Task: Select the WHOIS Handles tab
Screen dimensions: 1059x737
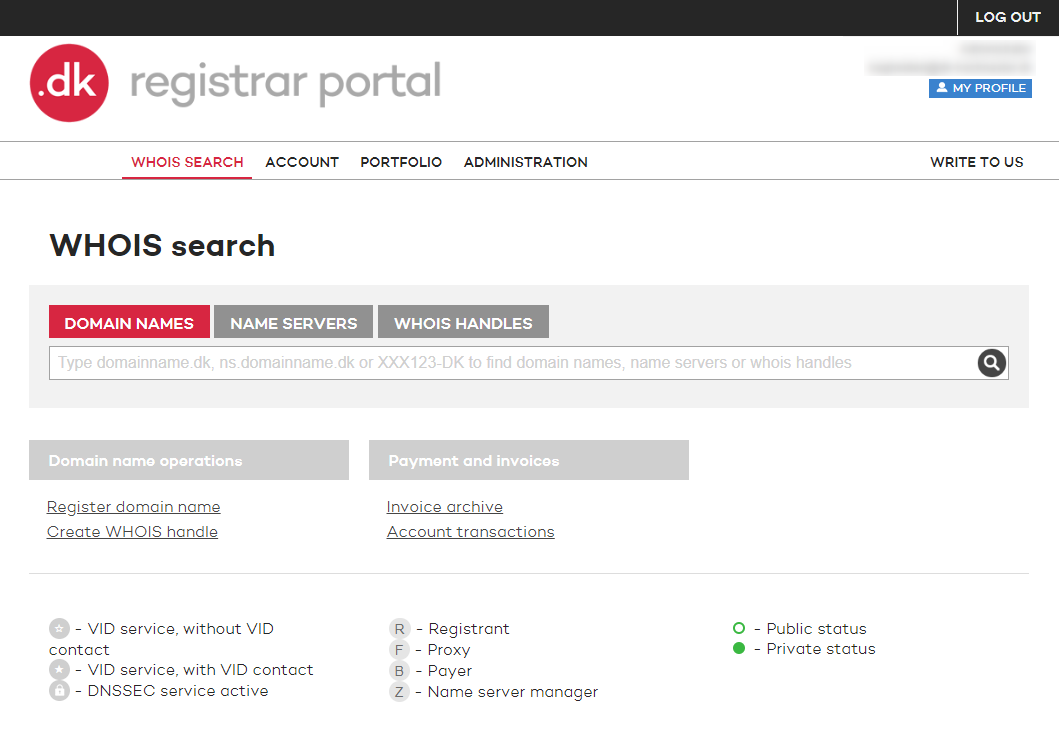Action: coord(463,323)
